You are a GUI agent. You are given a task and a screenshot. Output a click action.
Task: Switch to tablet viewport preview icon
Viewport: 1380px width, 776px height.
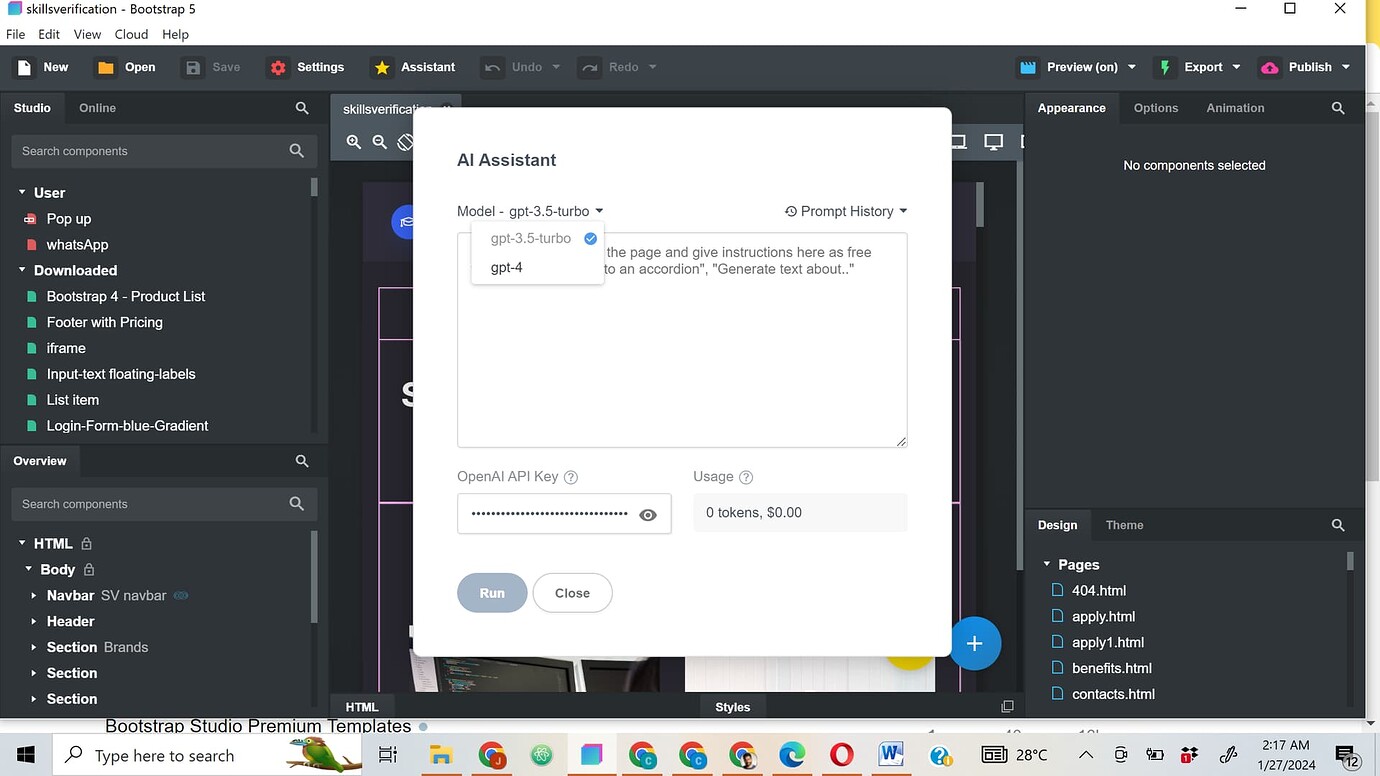pos(958,142)
